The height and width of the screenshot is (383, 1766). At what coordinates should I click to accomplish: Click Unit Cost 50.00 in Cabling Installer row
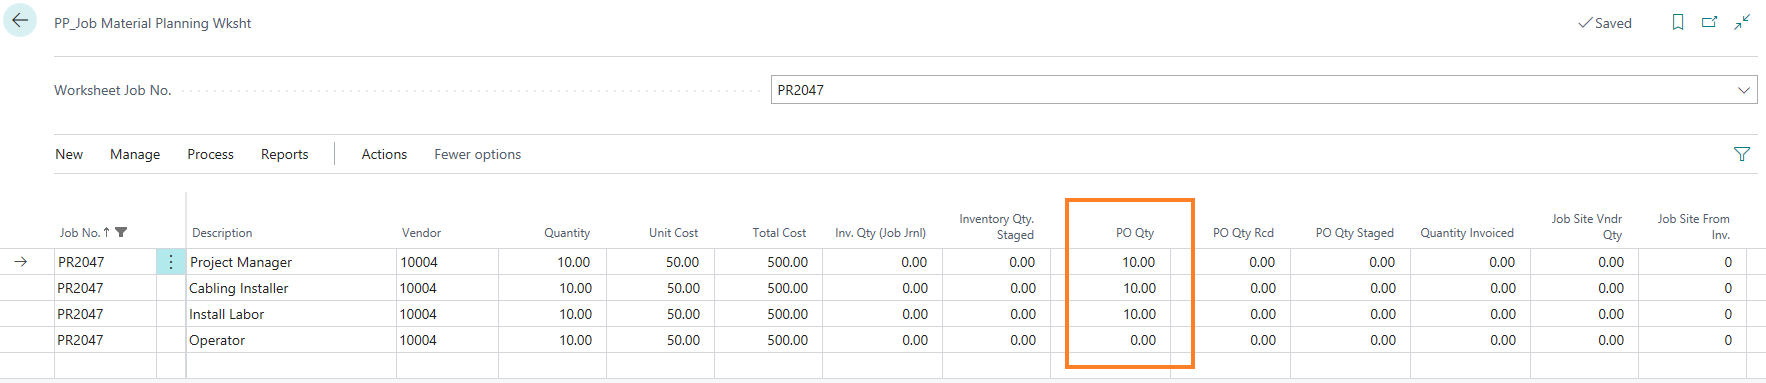[683, 288]
